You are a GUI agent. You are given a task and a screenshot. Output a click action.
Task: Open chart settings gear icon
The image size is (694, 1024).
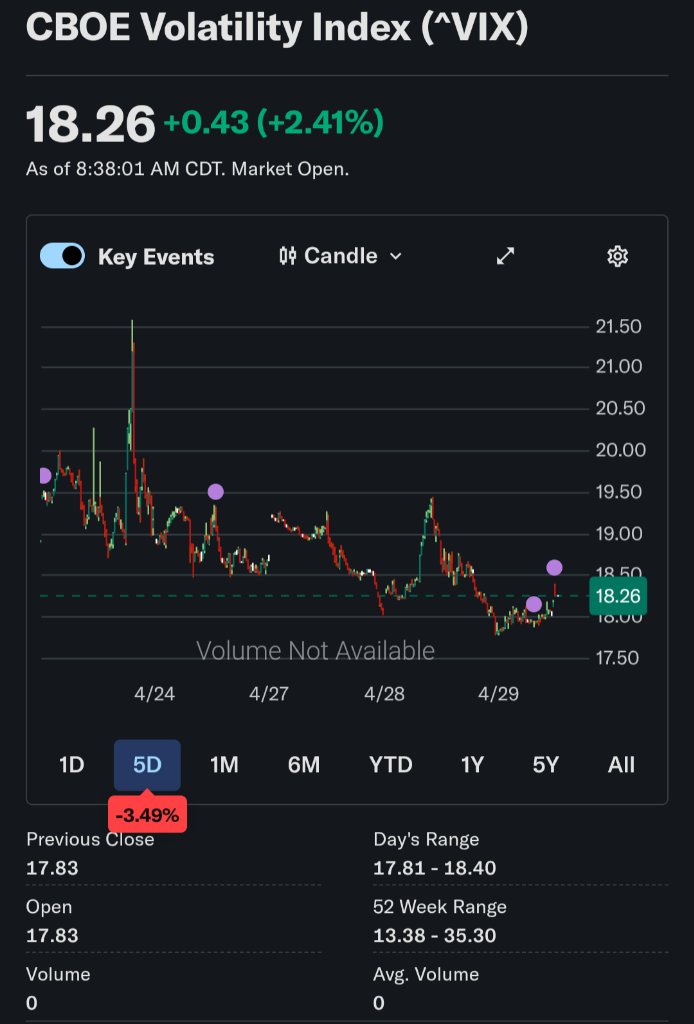pyautogui.click(x=617, y=256)
